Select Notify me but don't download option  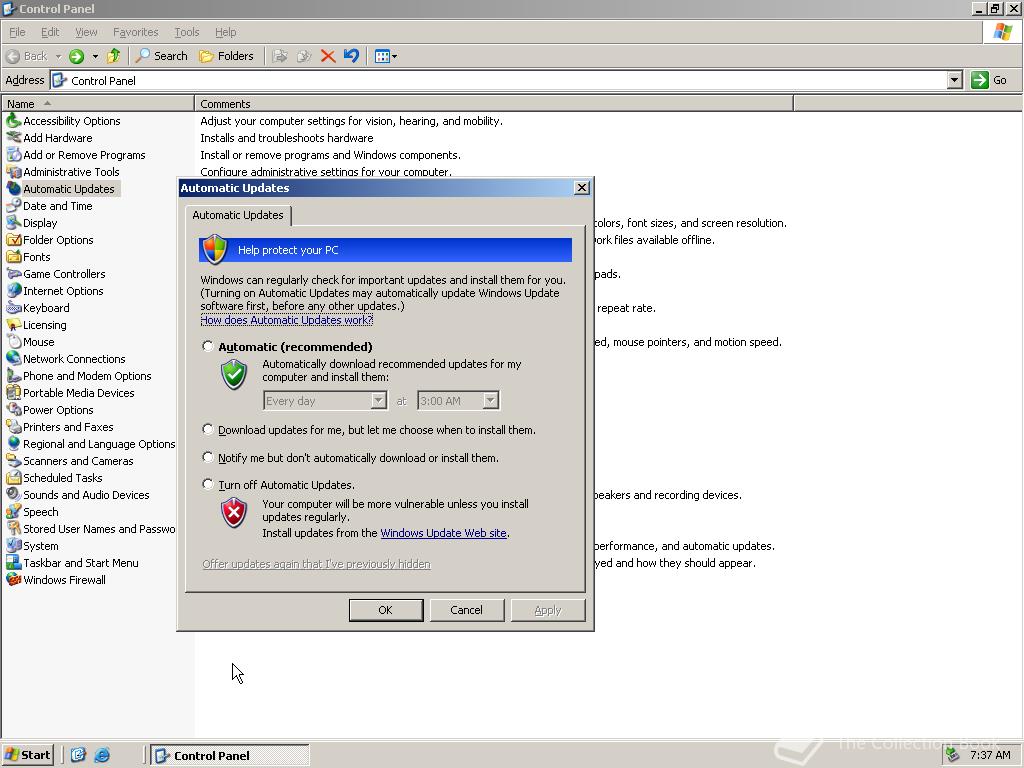coord(208,457)
